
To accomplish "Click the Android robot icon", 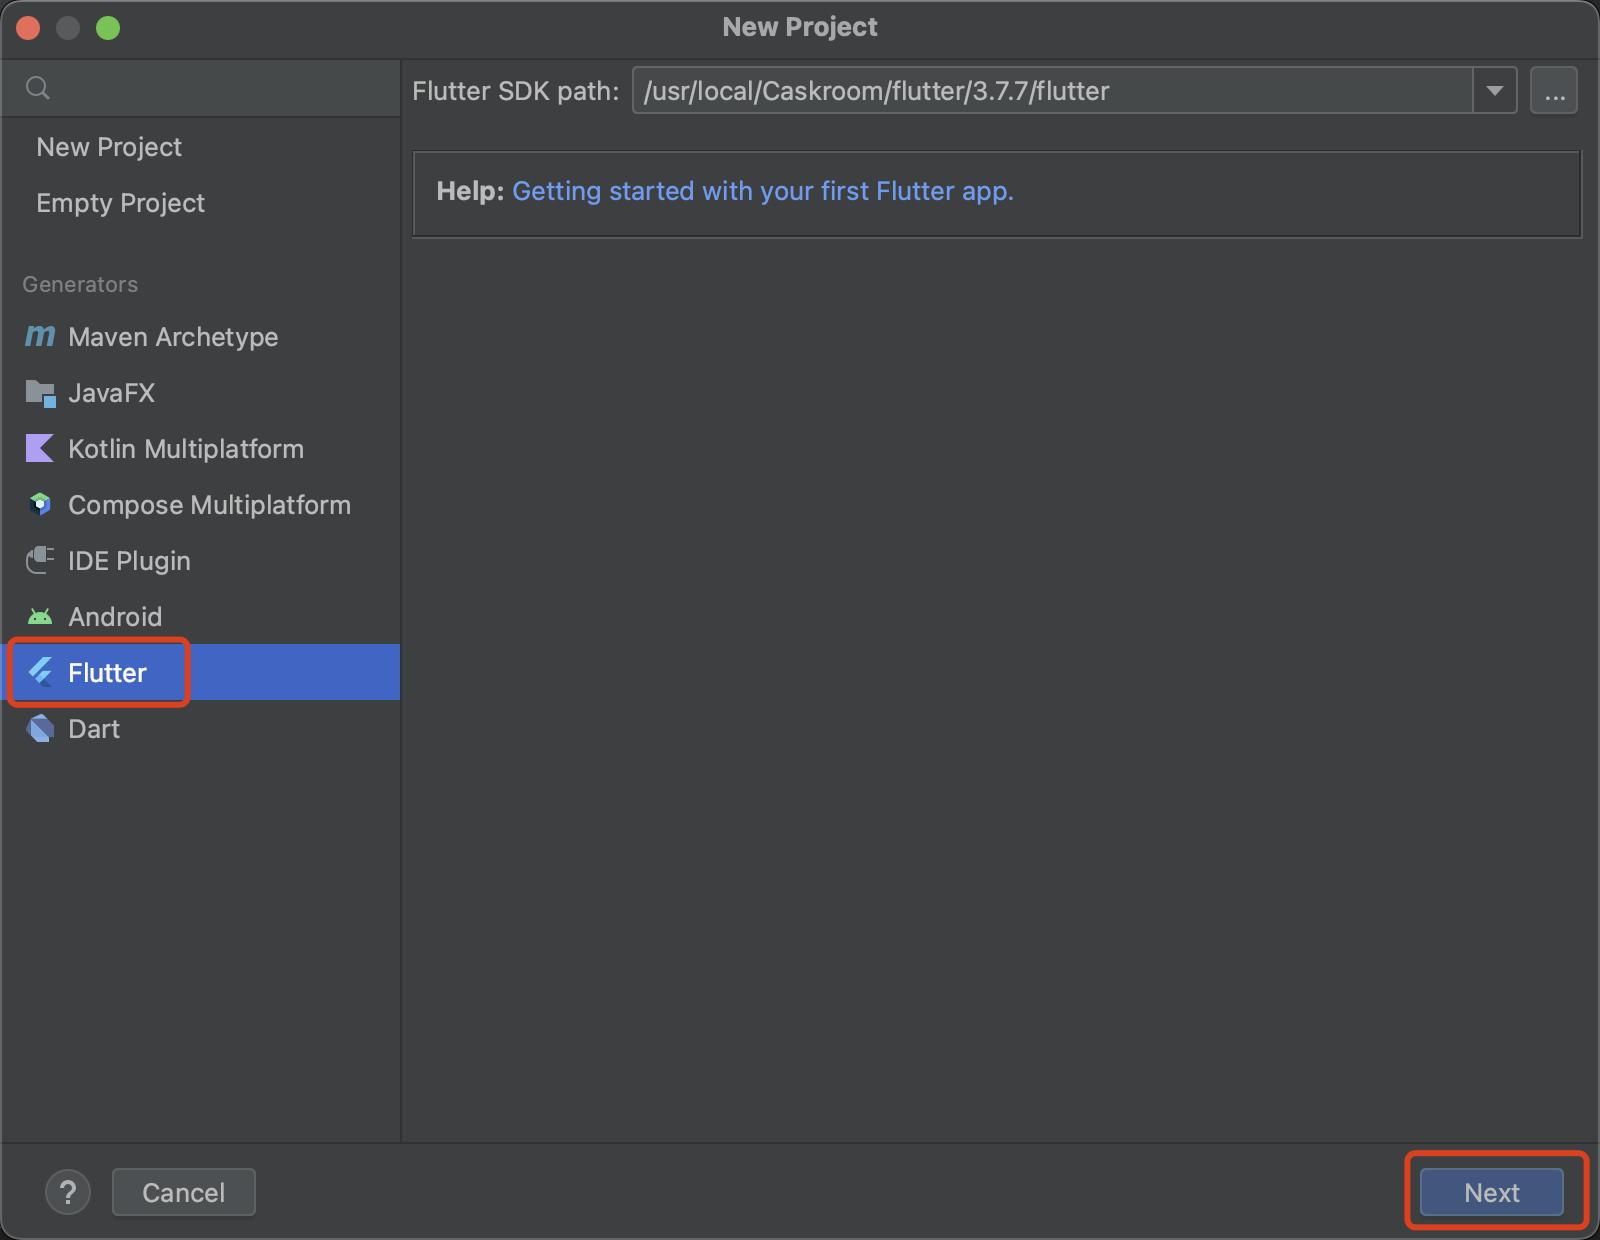I will click(x=40, y=617).
